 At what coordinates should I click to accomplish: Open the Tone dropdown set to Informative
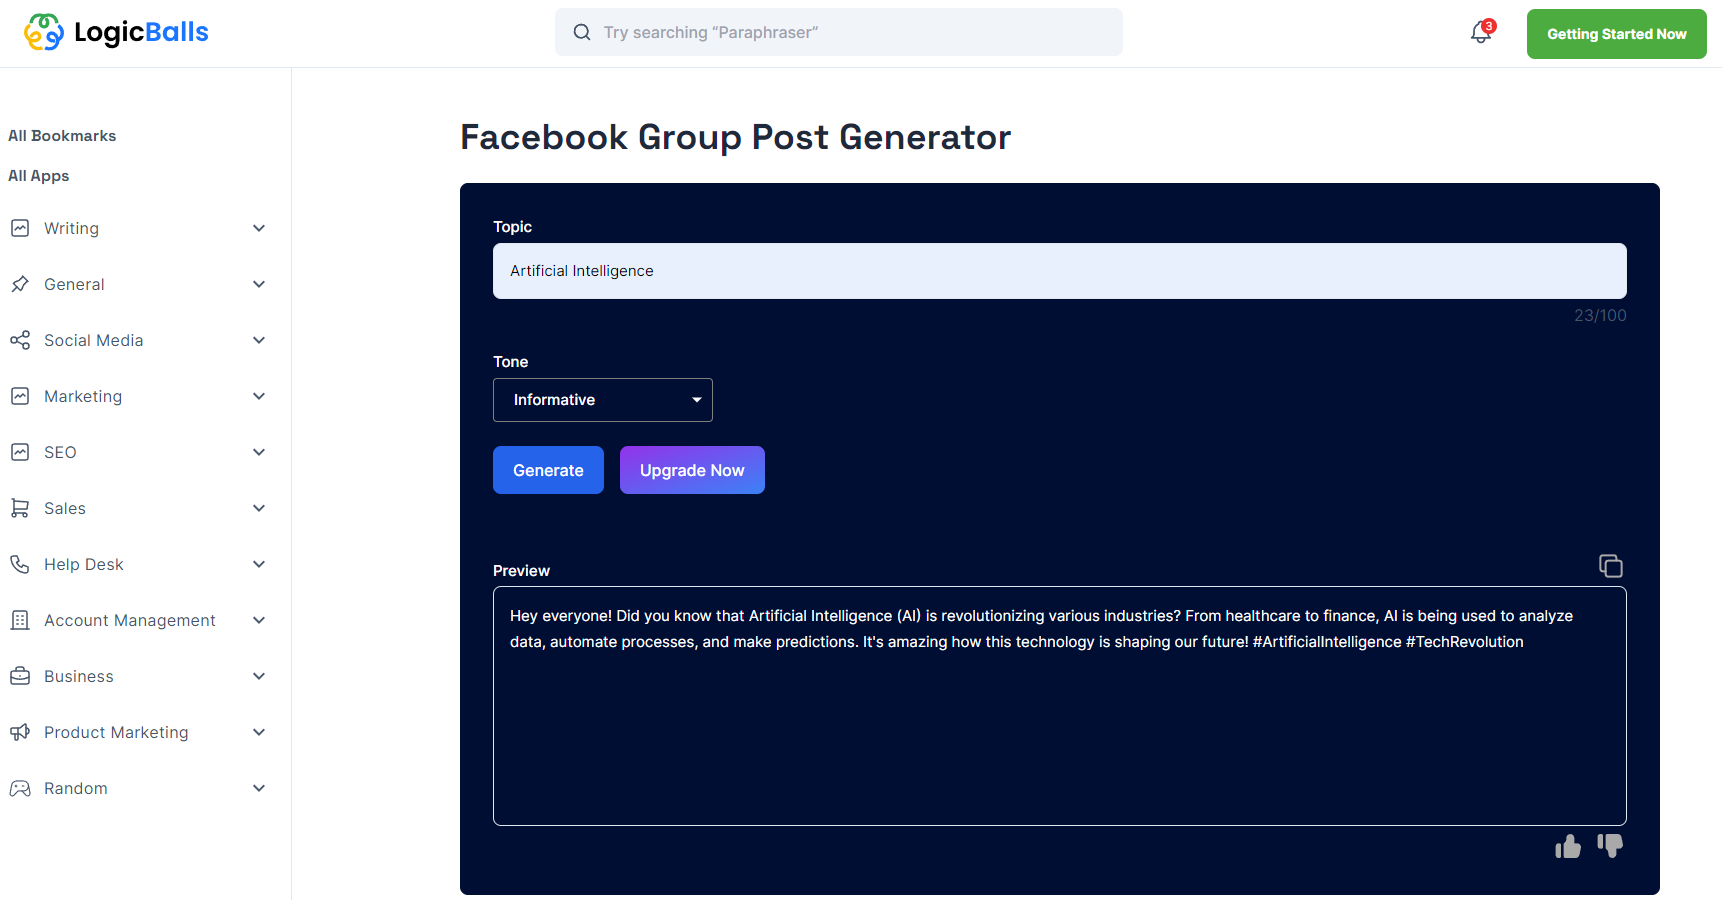[x=602, y=399]
